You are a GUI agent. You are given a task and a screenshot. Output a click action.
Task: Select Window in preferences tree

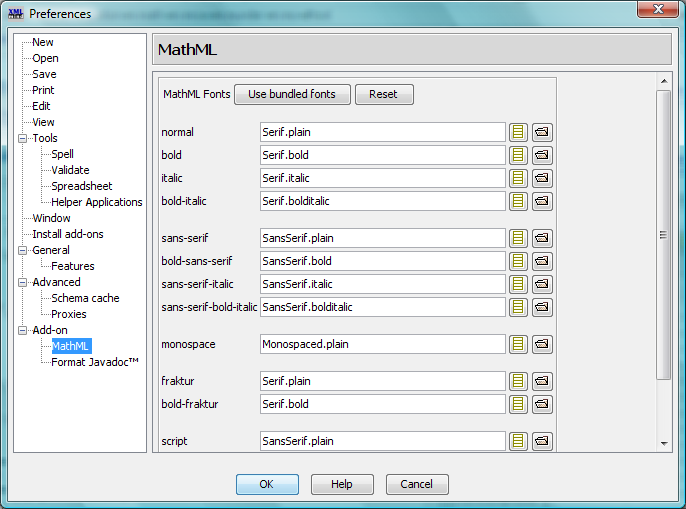click(x=51, y=218)
